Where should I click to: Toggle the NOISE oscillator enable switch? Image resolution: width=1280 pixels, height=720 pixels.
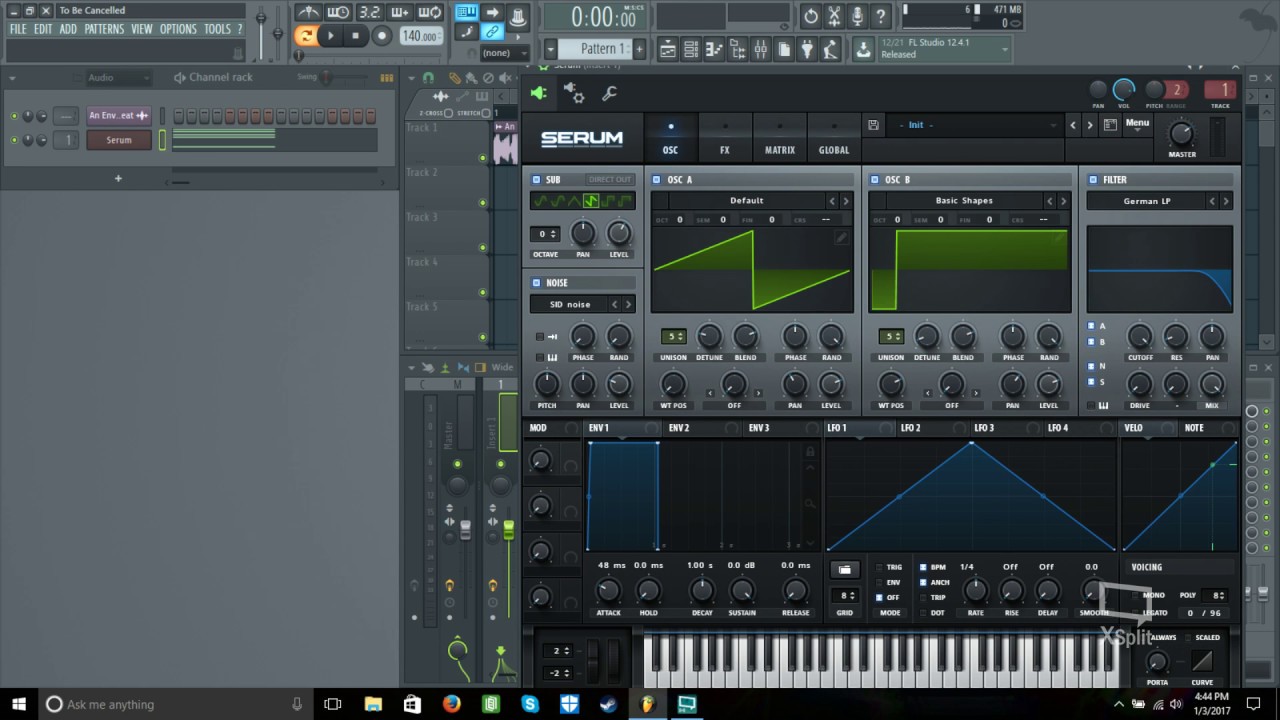click(536, 283)
